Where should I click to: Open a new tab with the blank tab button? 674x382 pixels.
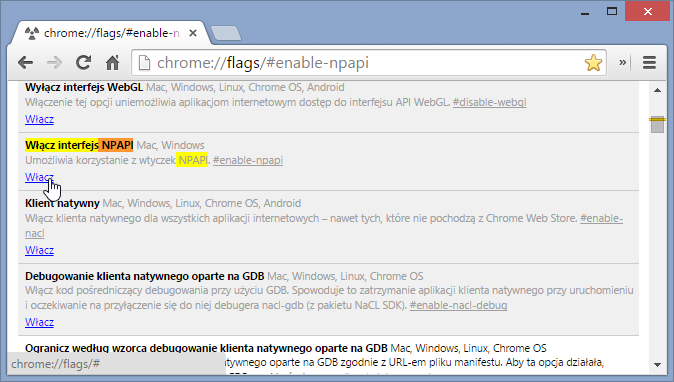coord(226,33)
